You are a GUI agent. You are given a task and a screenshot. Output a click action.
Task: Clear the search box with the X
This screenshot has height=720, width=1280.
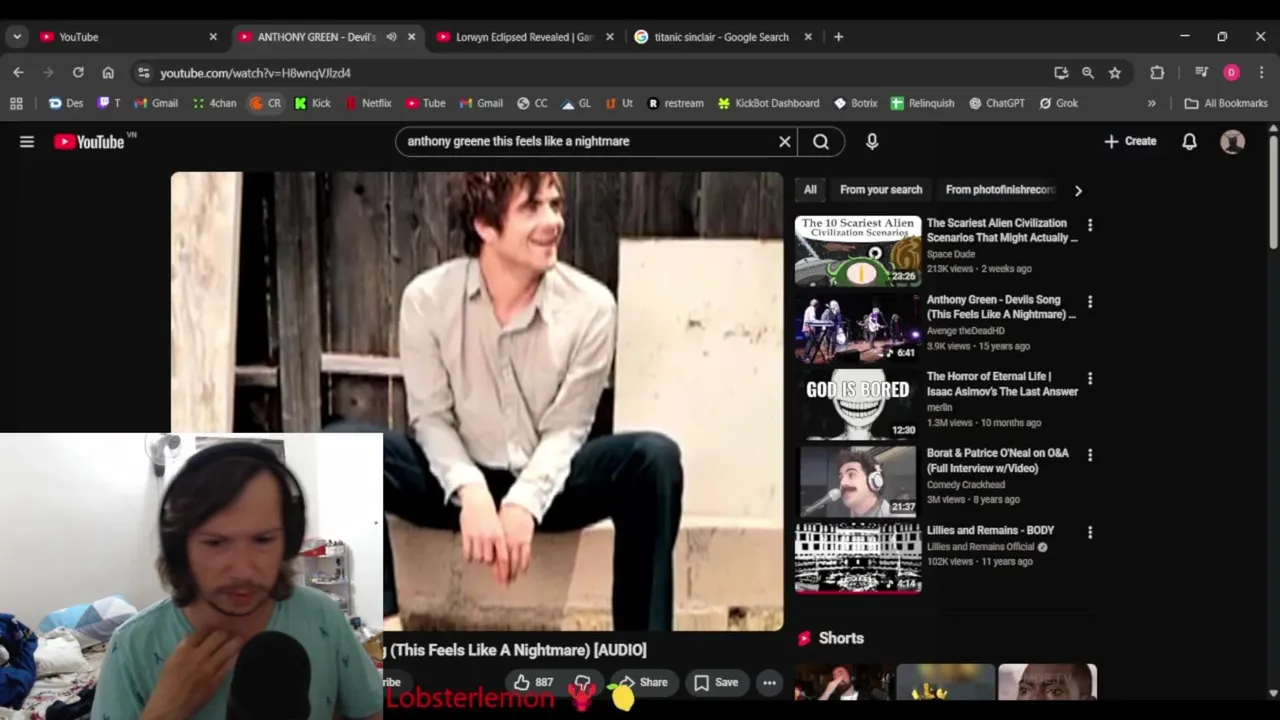coord(785,142)
